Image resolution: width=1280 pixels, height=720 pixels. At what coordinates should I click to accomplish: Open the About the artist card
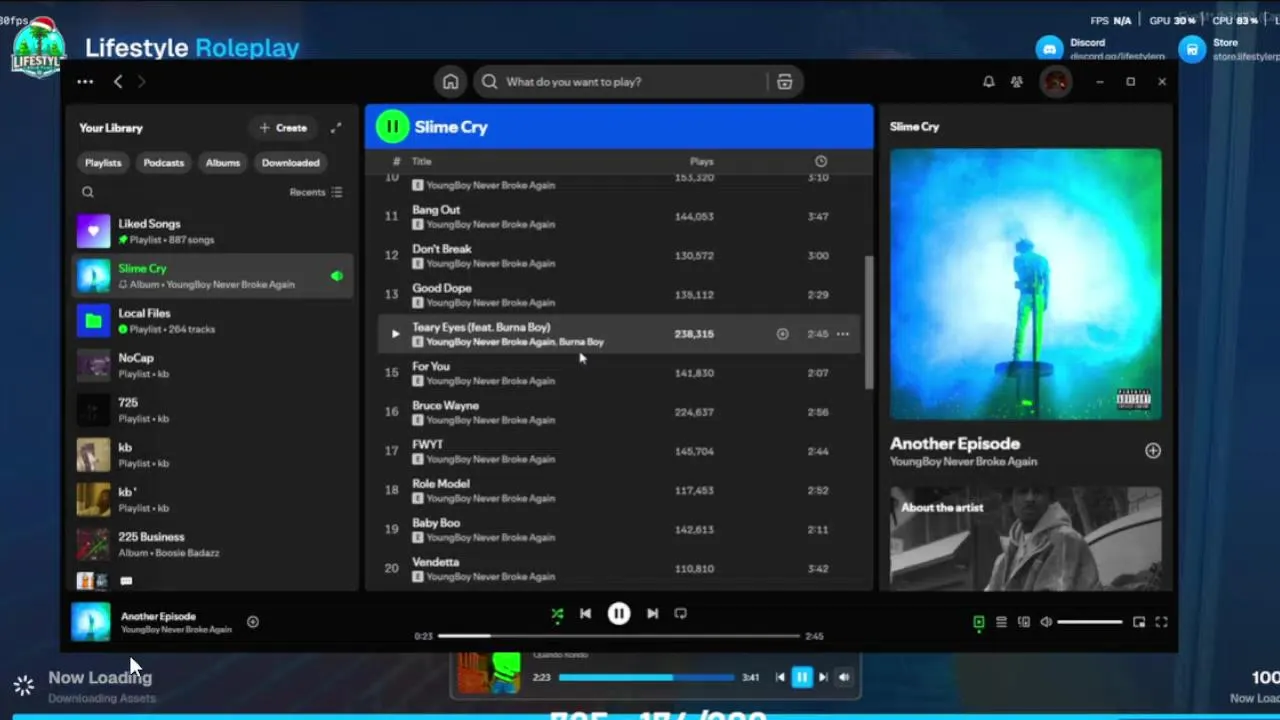coord(1026,539)
